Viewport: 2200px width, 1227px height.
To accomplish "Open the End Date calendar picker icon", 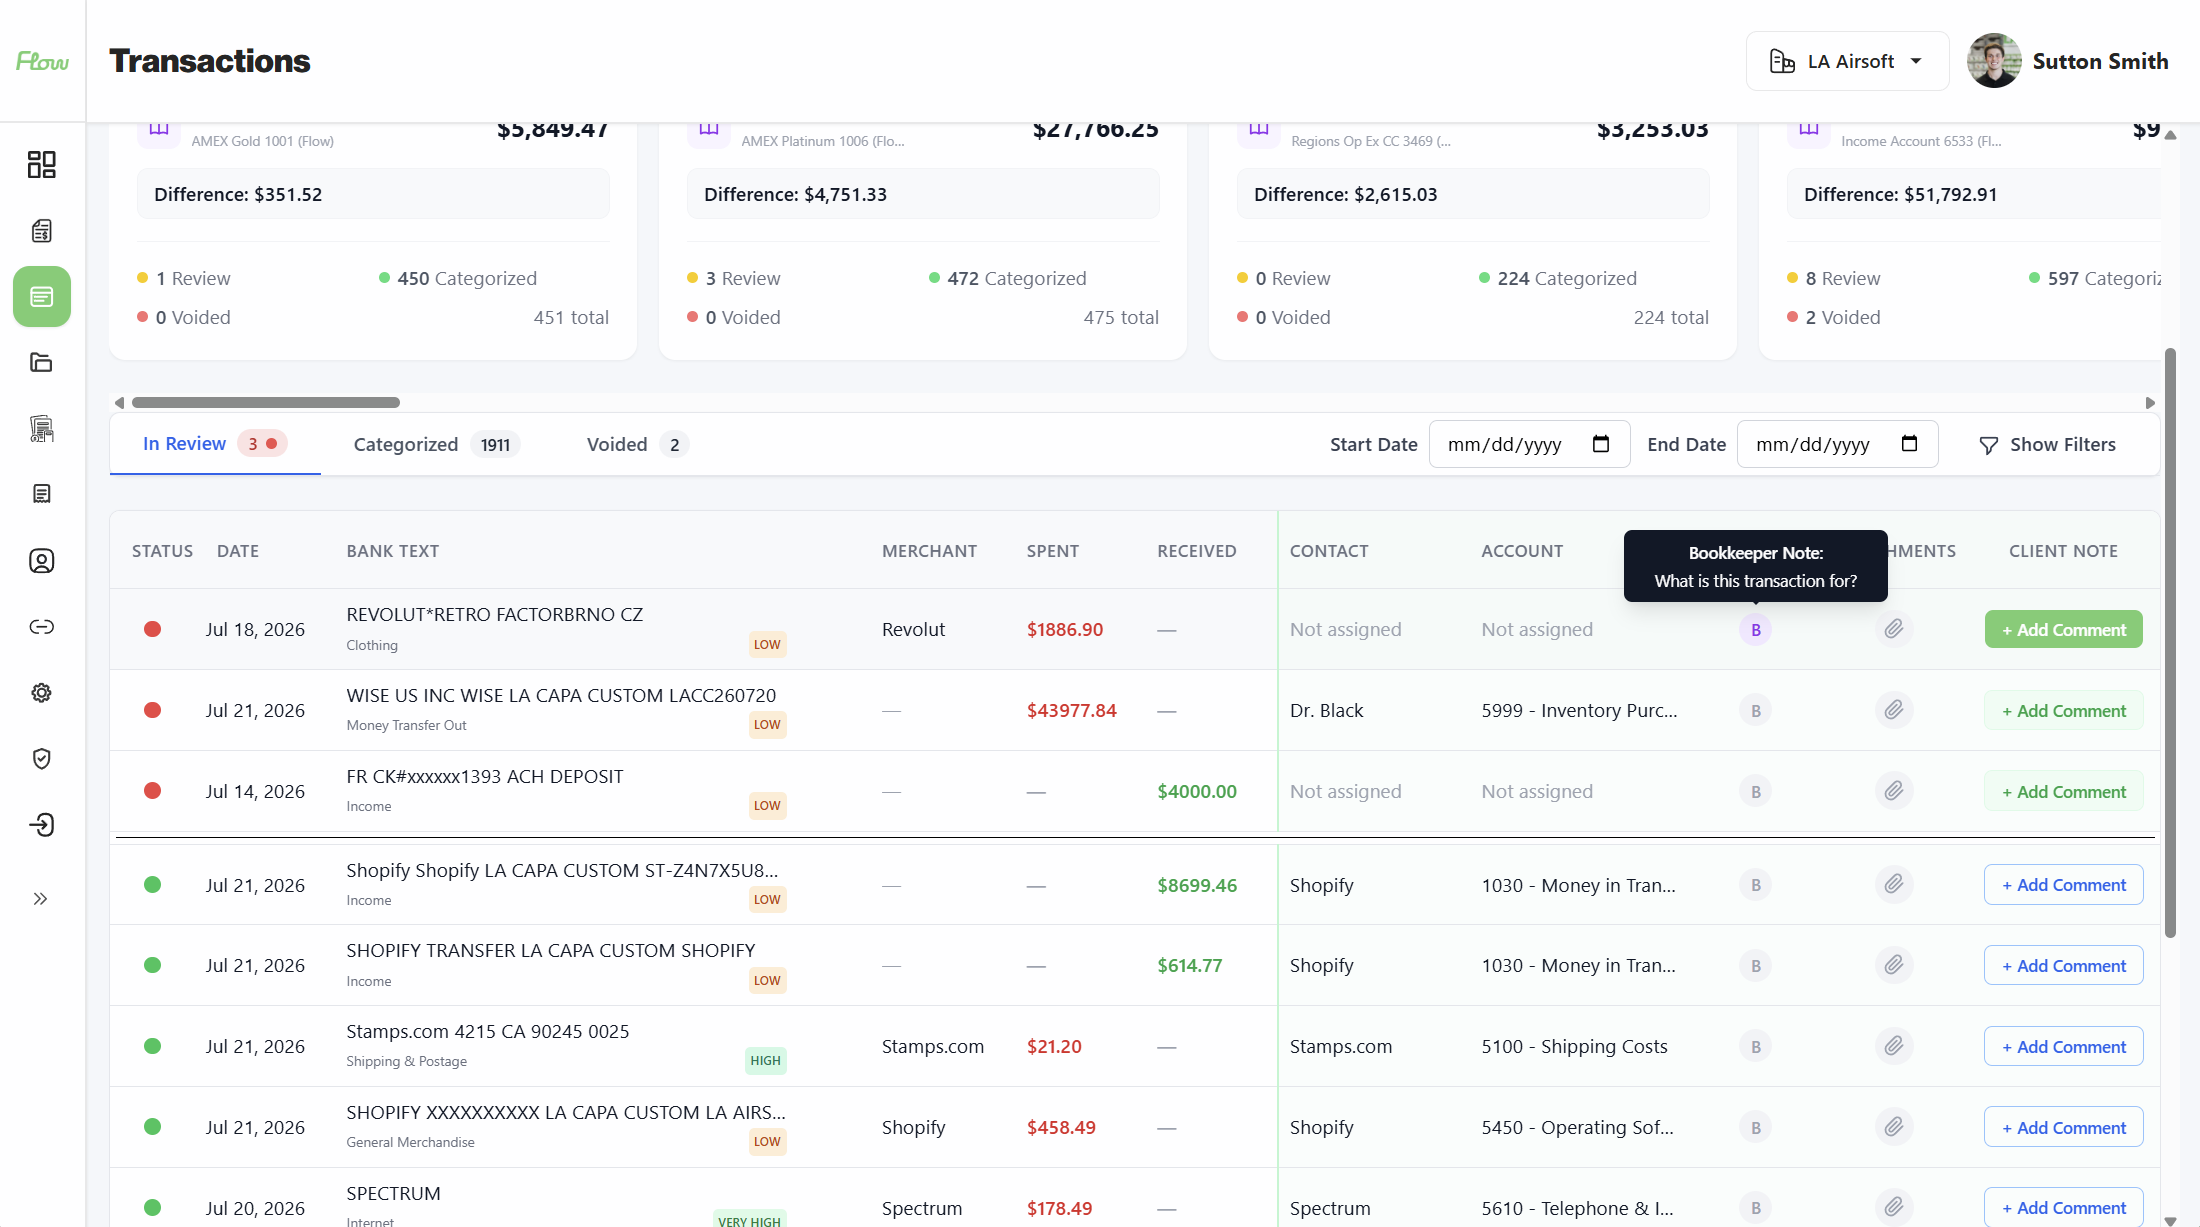I will tap(1909, 444).
